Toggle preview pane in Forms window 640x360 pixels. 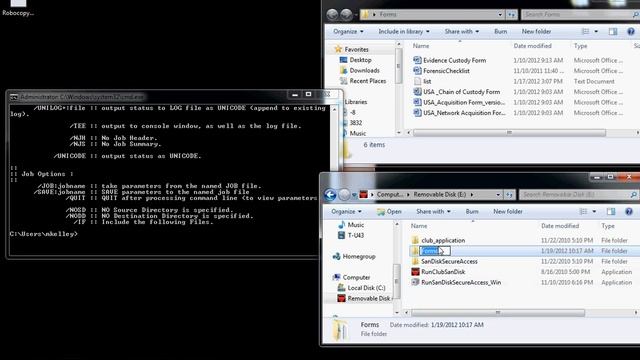click(613, 31)
